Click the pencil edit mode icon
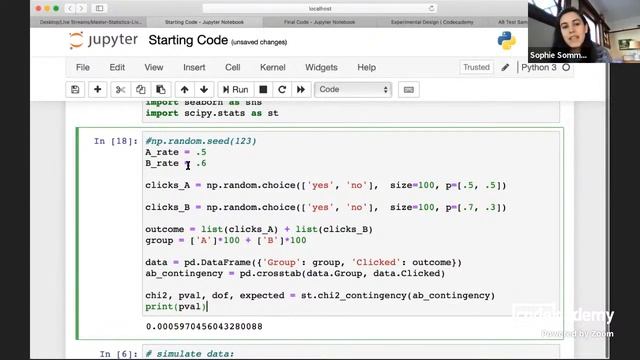Screen dimensions: 640x360 [505, 67]
